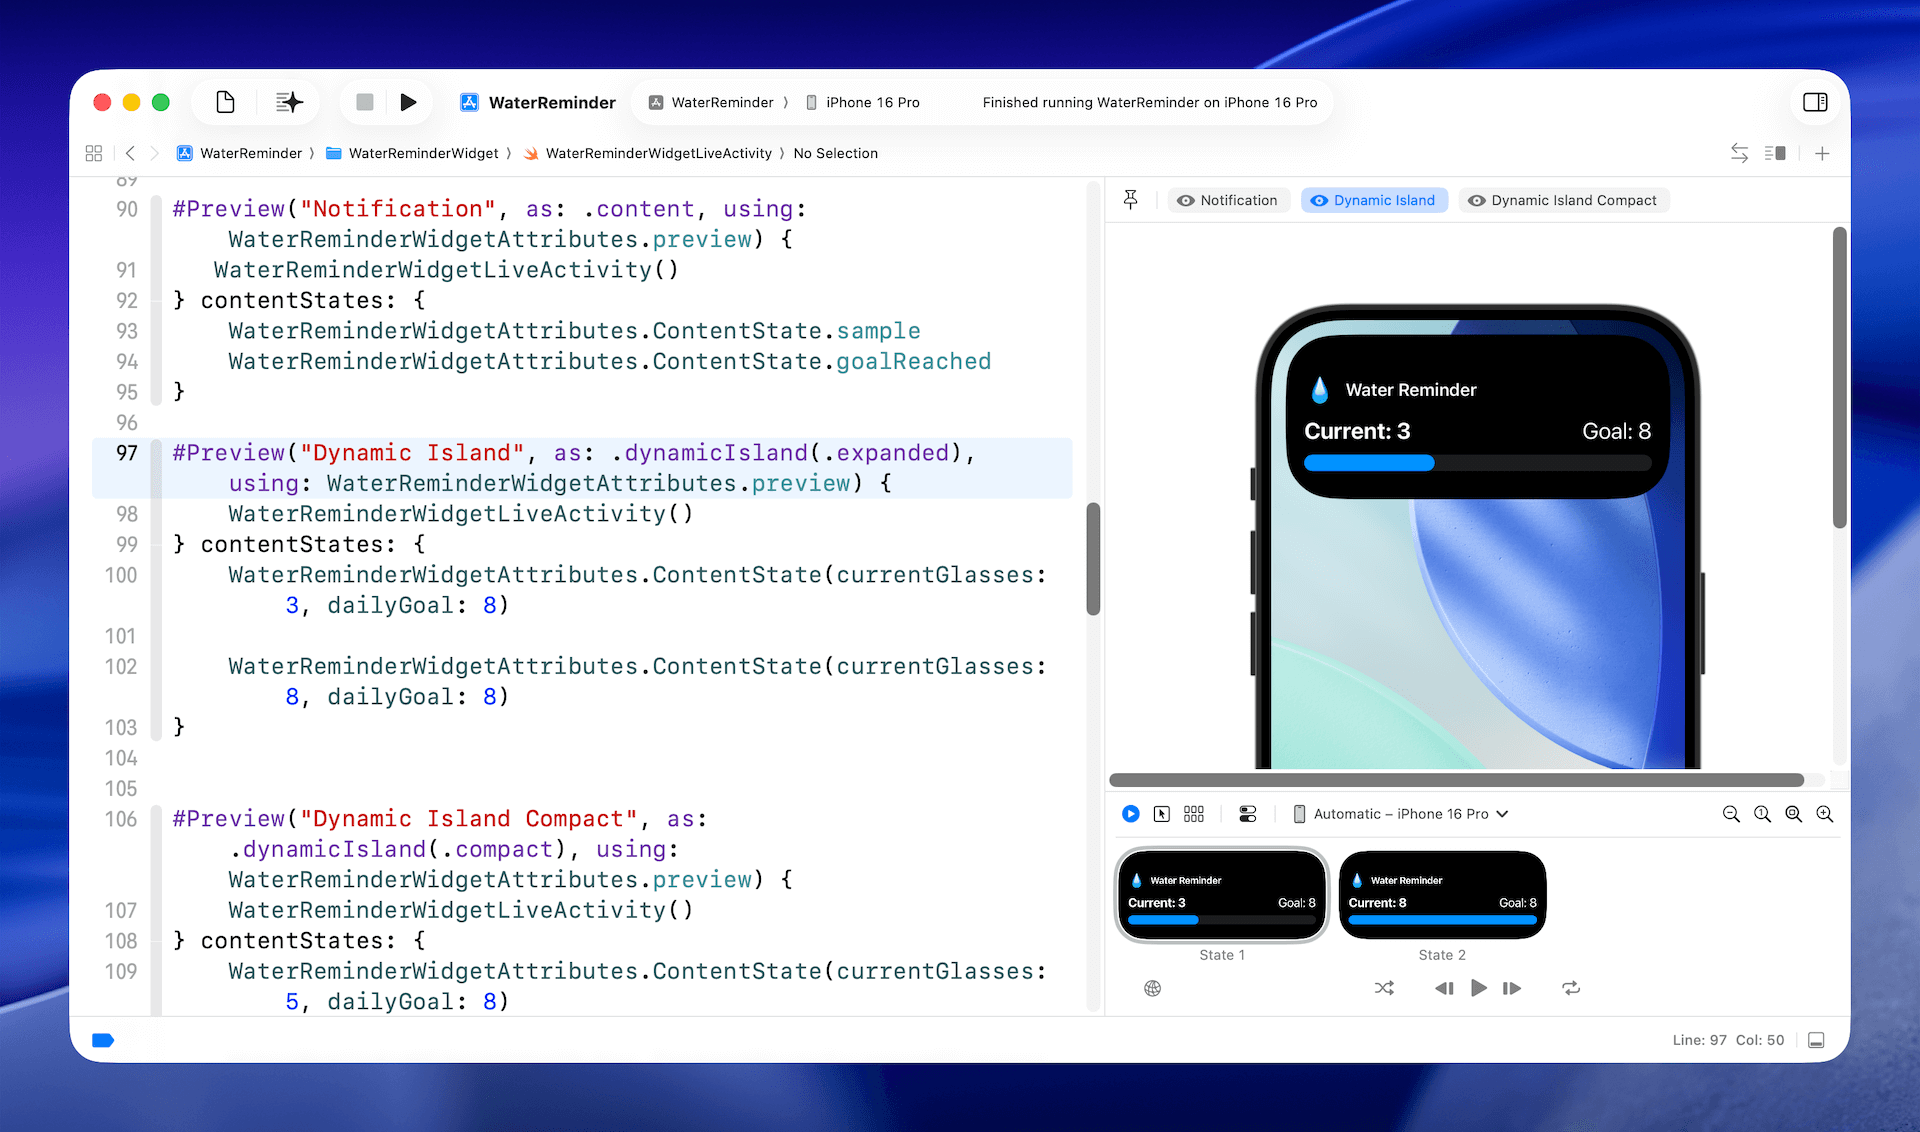This screenshot has width=1920, height=1132.
Task: Toggle the right inspector panel
Action: (x=1815, y=102)
